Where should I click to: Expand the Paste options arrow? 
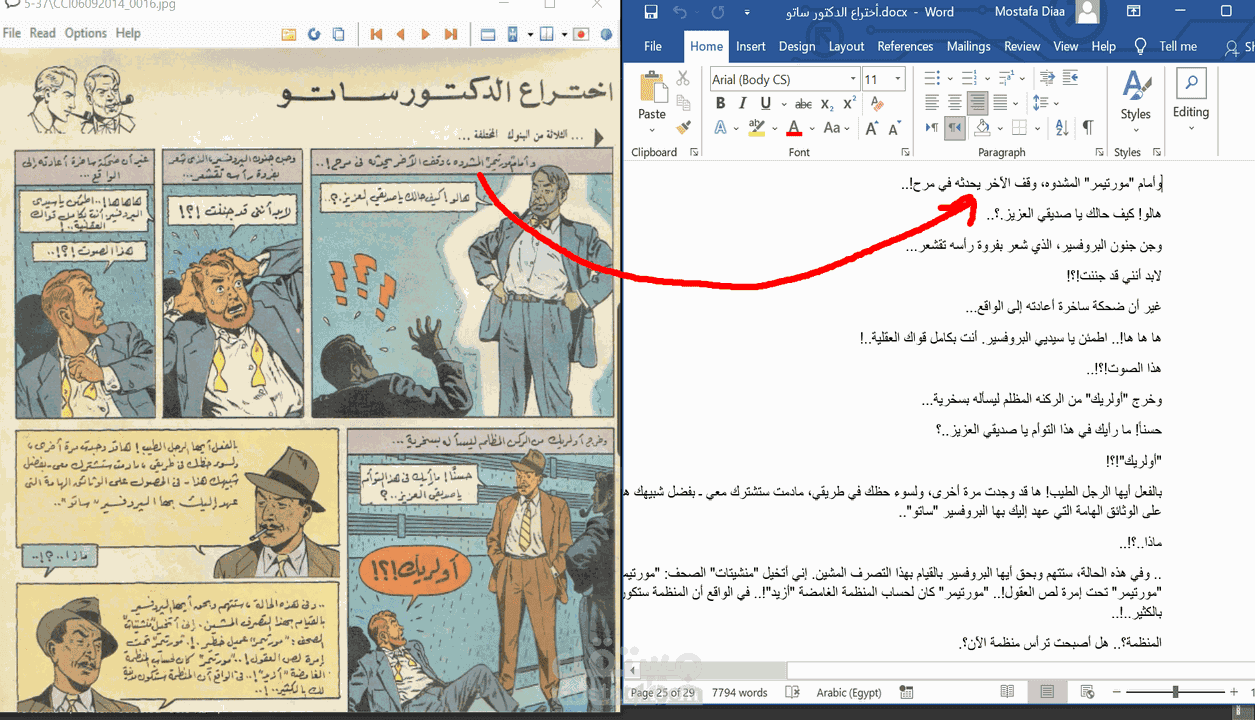[652, 130]
